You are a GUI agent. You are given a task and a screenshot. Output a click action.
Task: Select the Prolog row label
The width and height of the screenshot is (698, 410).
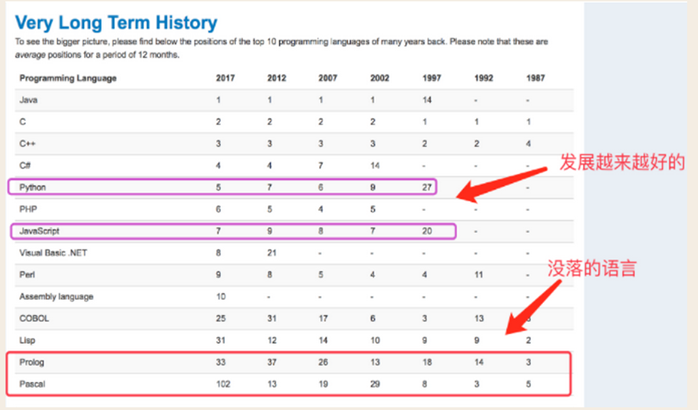click(x=32, y=362)
